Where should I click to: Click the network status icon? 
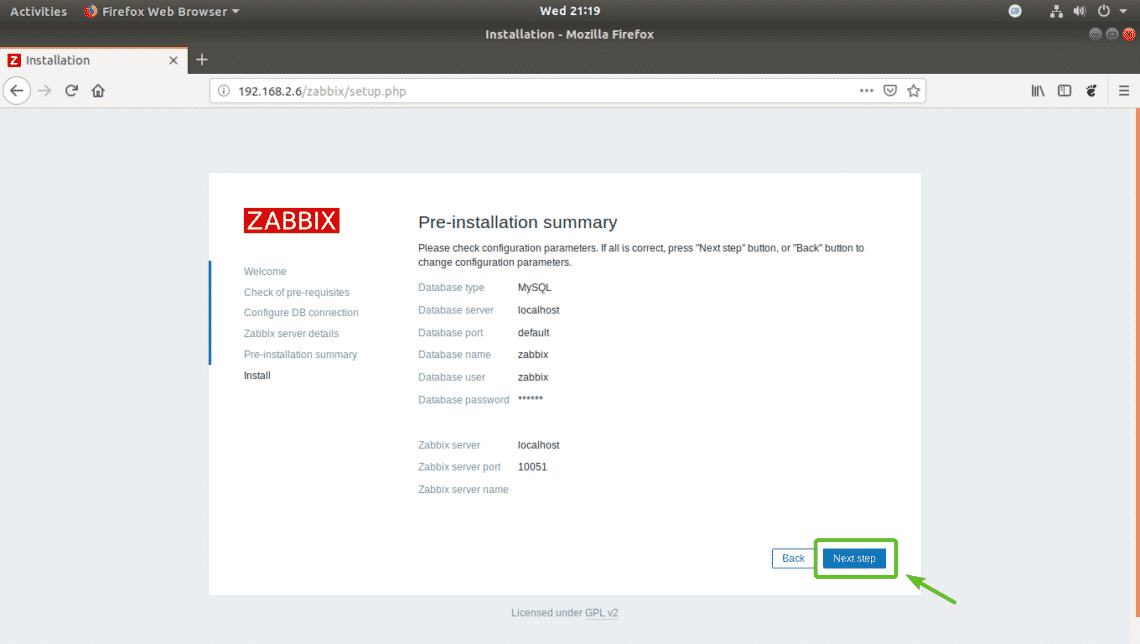(1056, 11)
